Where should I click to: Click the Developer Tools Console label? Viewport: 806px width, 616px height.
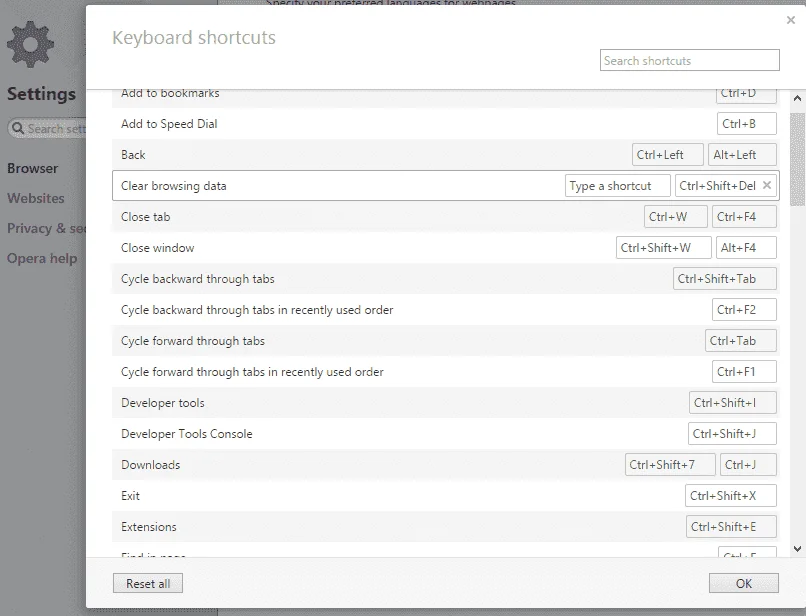pos(187,433)
